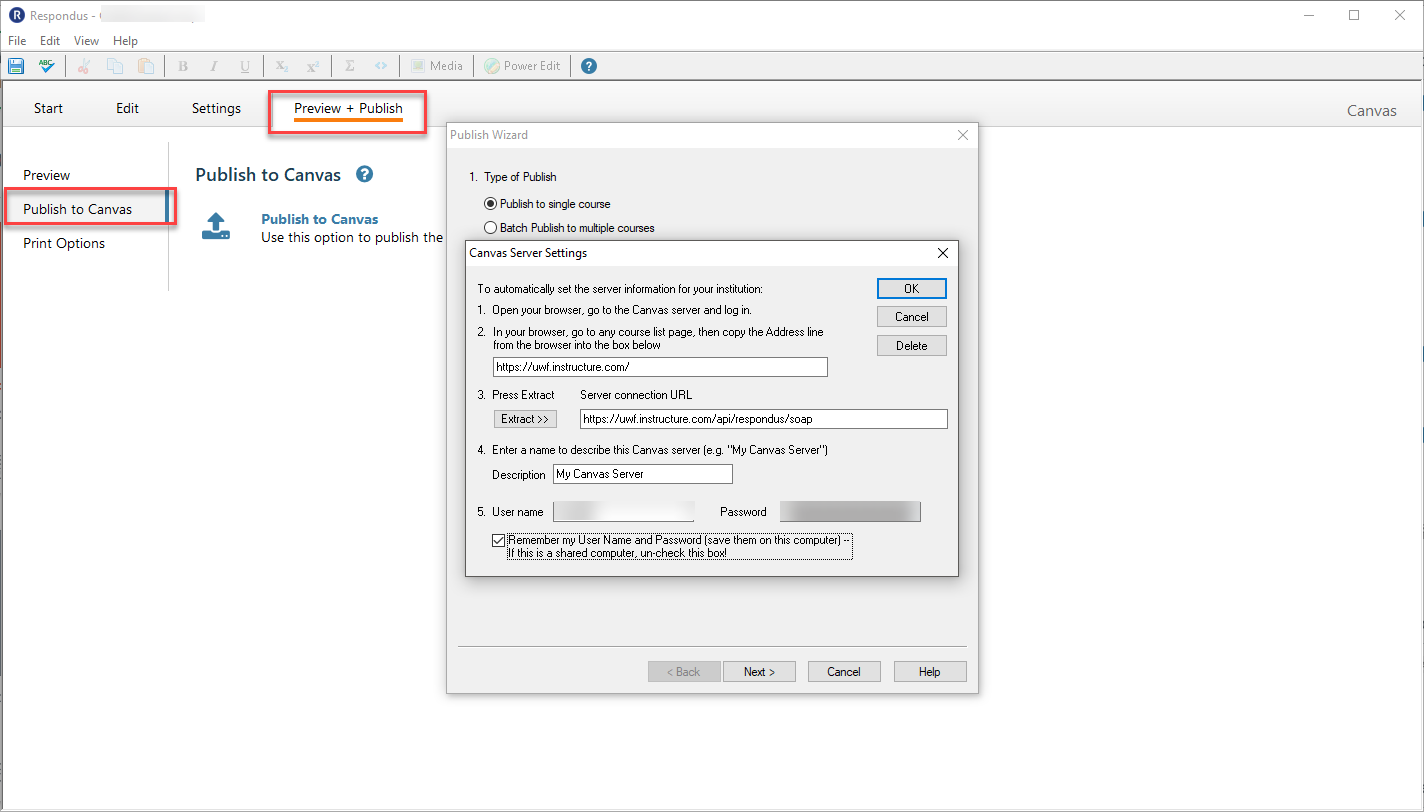Toggle Bold formatting icon
This screenshot has width=1424, height=812.
183,66
